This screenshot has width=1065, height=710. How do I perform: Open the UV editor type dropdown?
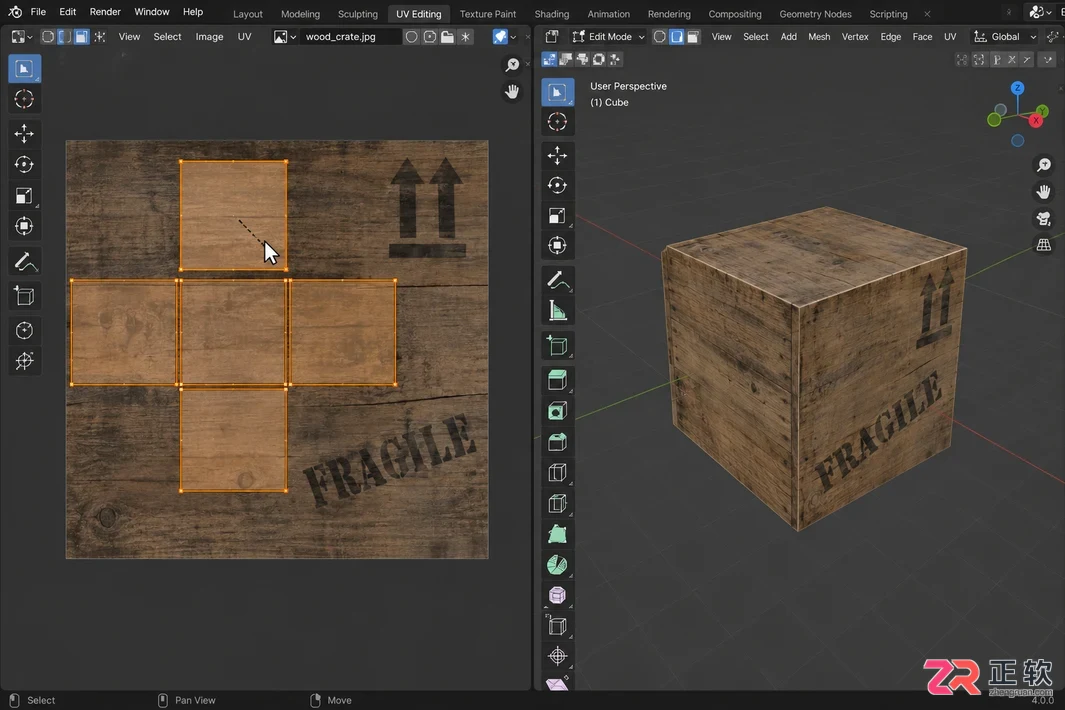pyautogui.click(x=22, y=37)
